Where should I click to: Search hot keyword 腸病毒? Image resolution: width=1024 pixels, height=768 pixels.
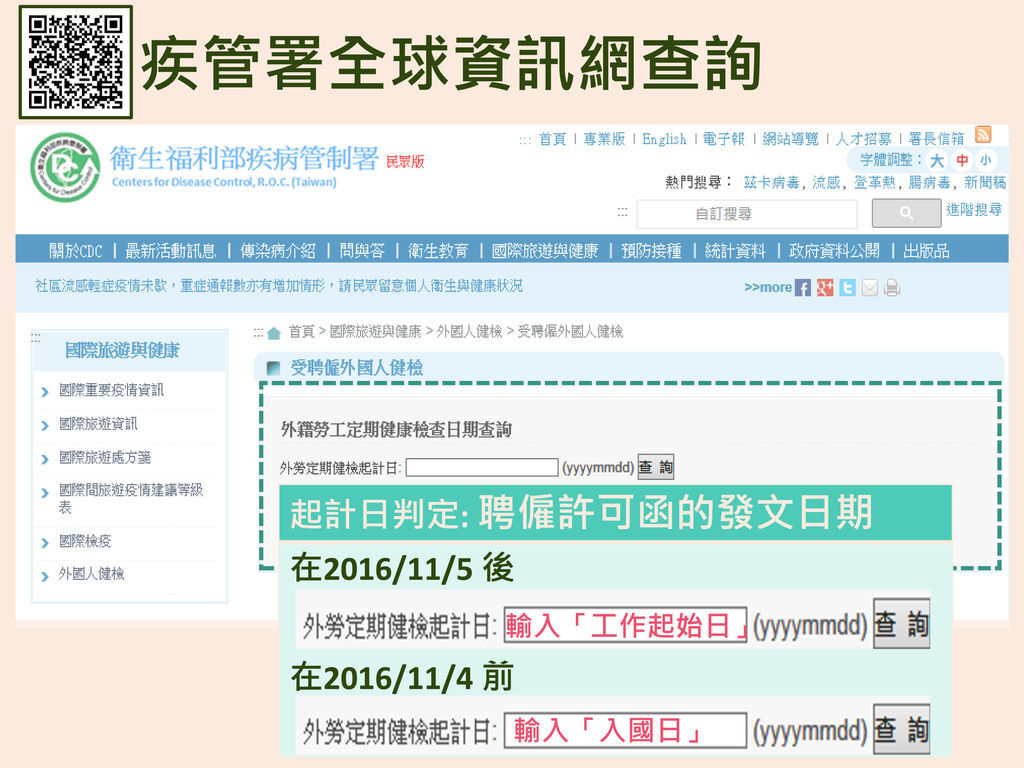929,183
